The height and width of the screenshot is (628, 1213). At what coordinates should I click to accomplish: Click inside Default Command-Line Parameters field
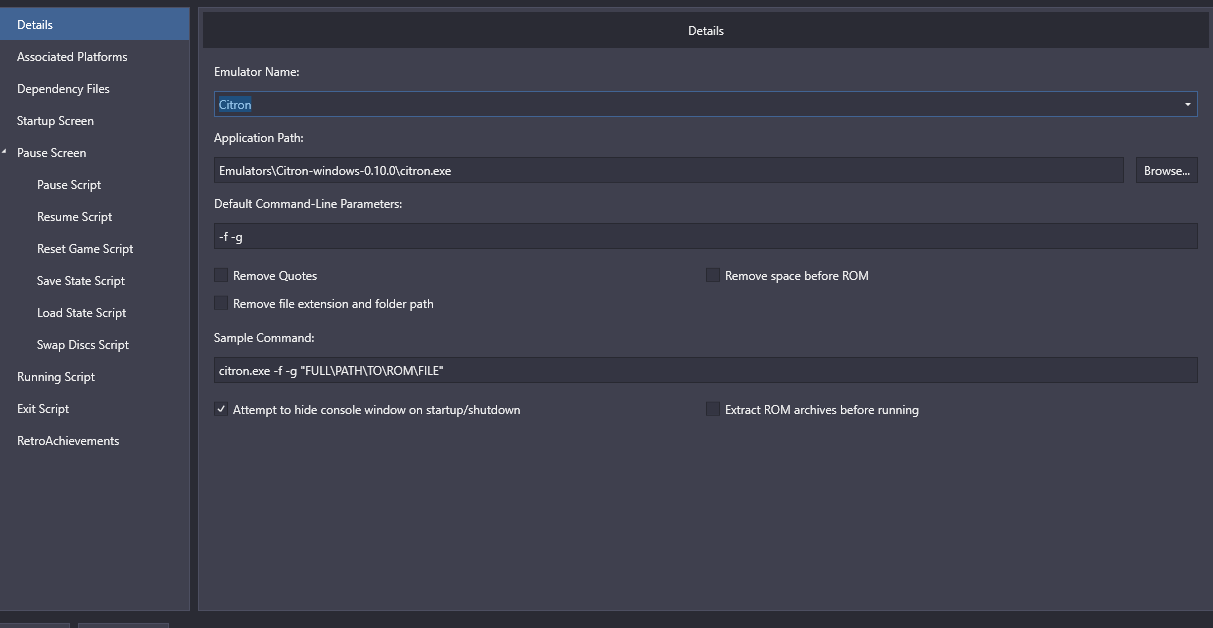[705, 236]
